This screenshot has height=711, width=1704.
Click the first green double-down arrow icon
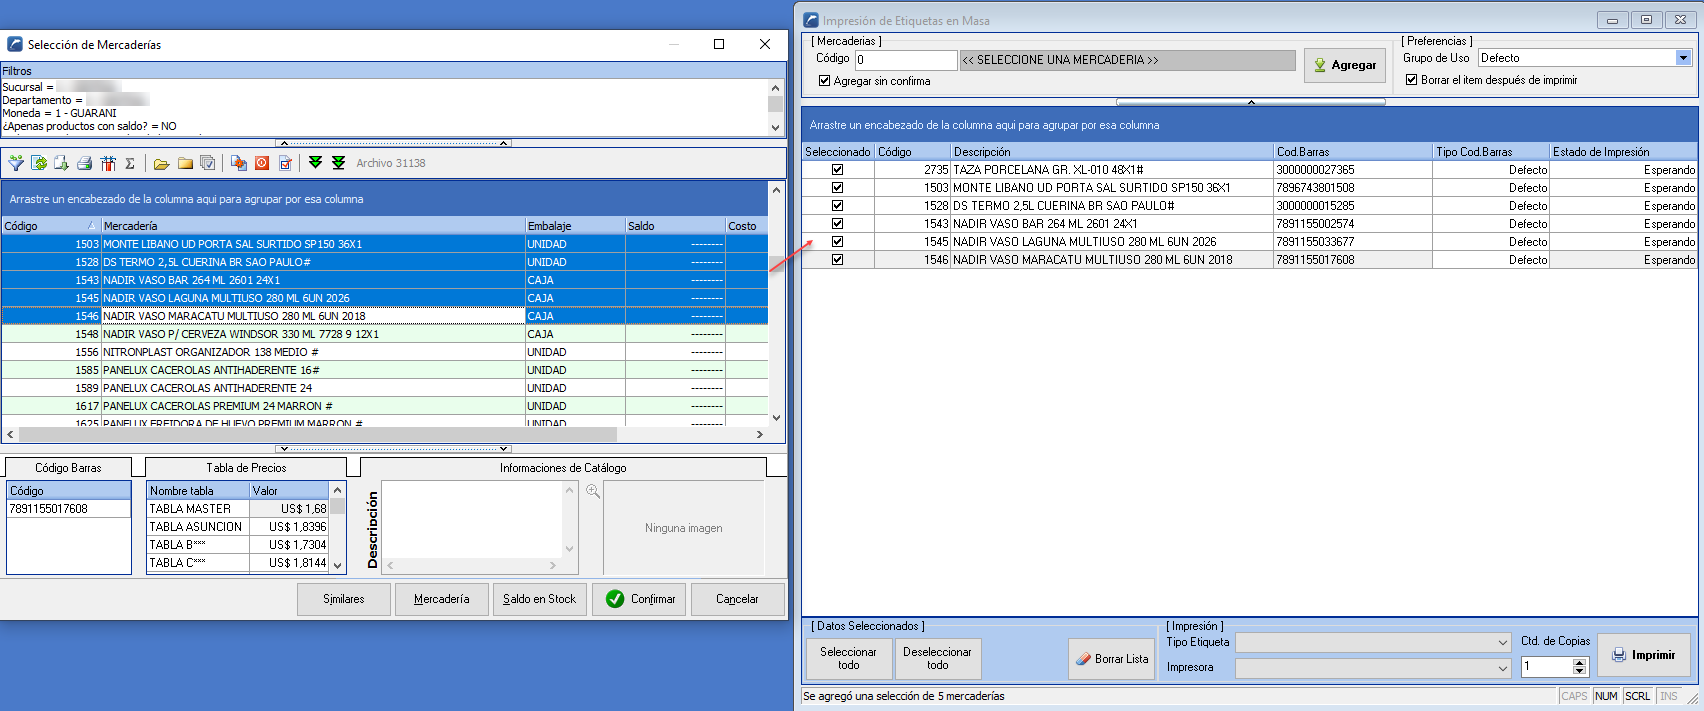tap(316, 163)
